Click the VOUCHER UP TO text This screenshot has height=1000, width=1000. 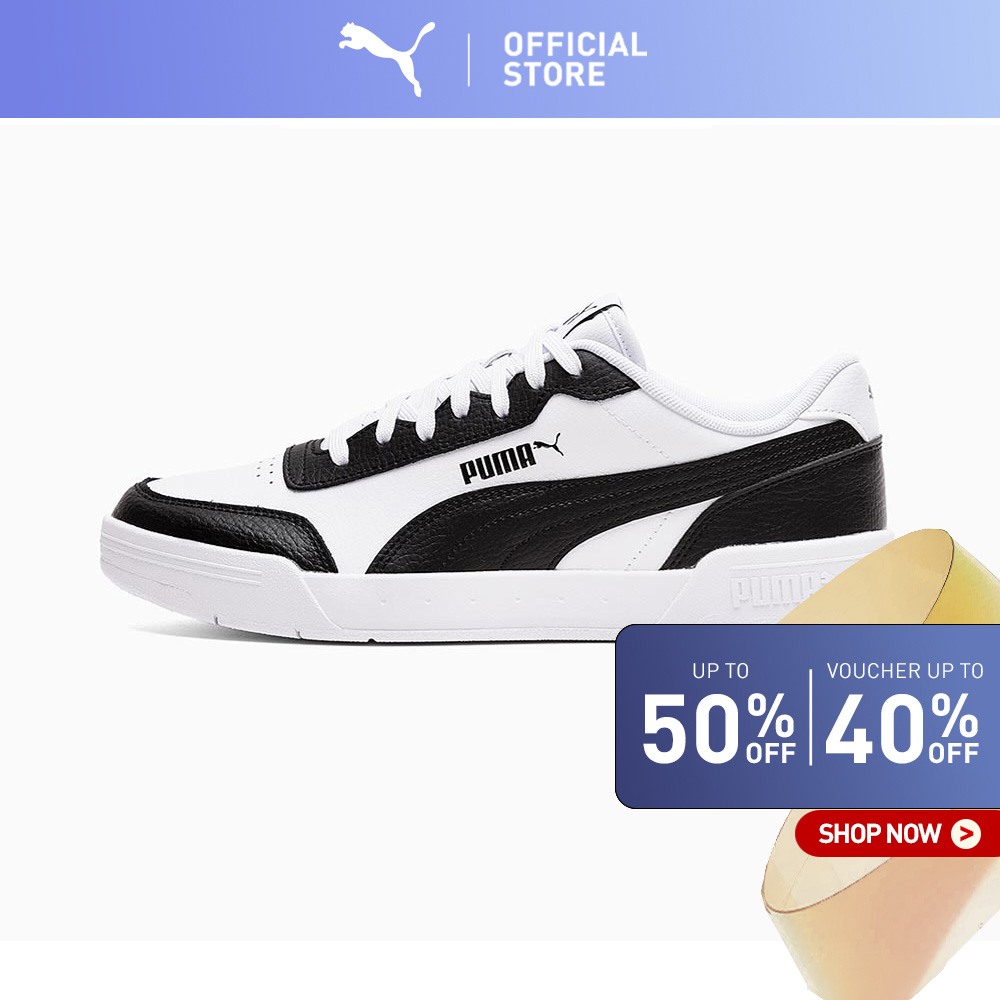[904, 670]
